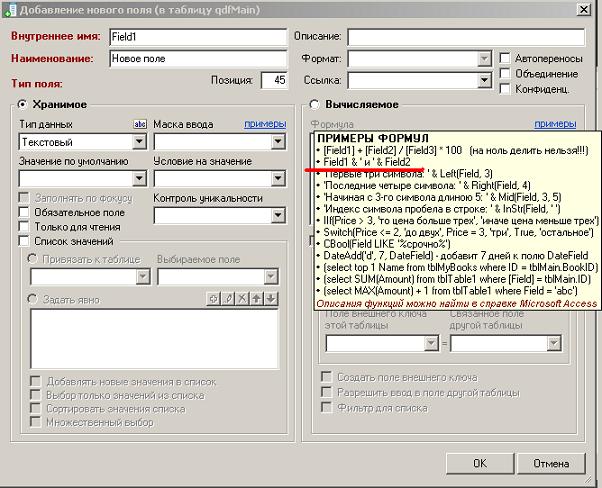Open примеры link next to Маска ввода
602x488 pixels.
click(265, 124)
